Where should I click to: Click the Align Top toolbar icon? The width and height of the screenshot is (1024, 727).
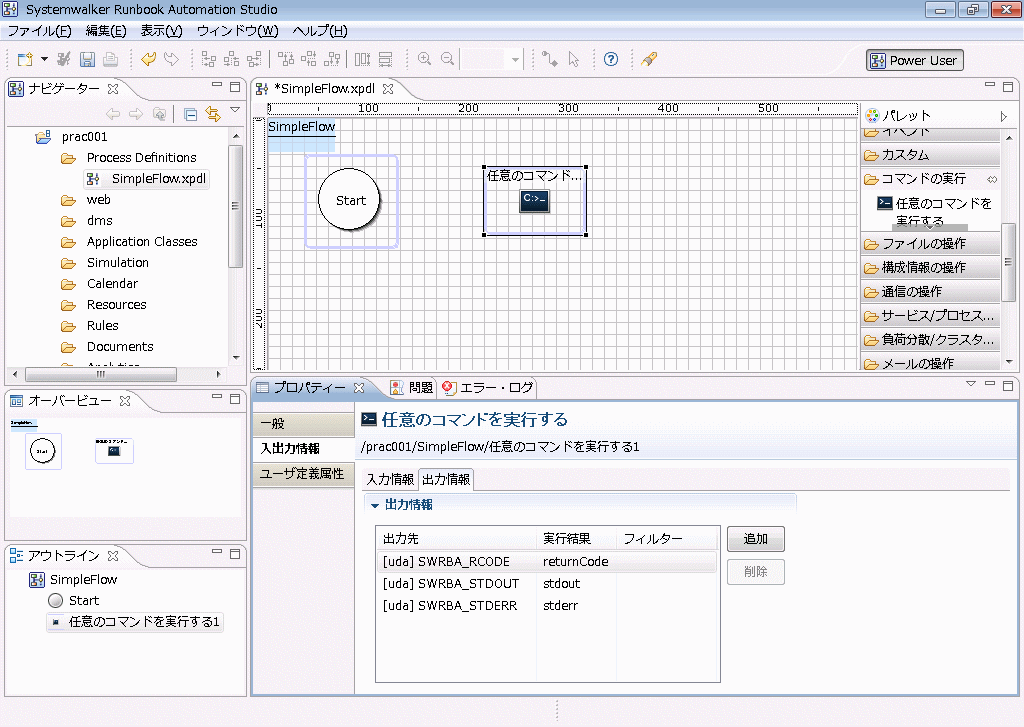285,59
